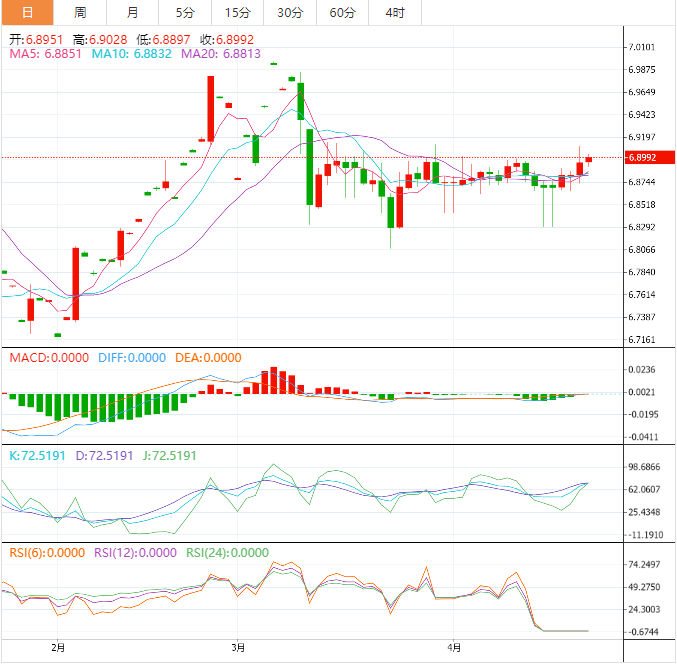The image size is (677, 667).
Task: Click the red 6.8992 current price tag
Action: coord(650,158)
